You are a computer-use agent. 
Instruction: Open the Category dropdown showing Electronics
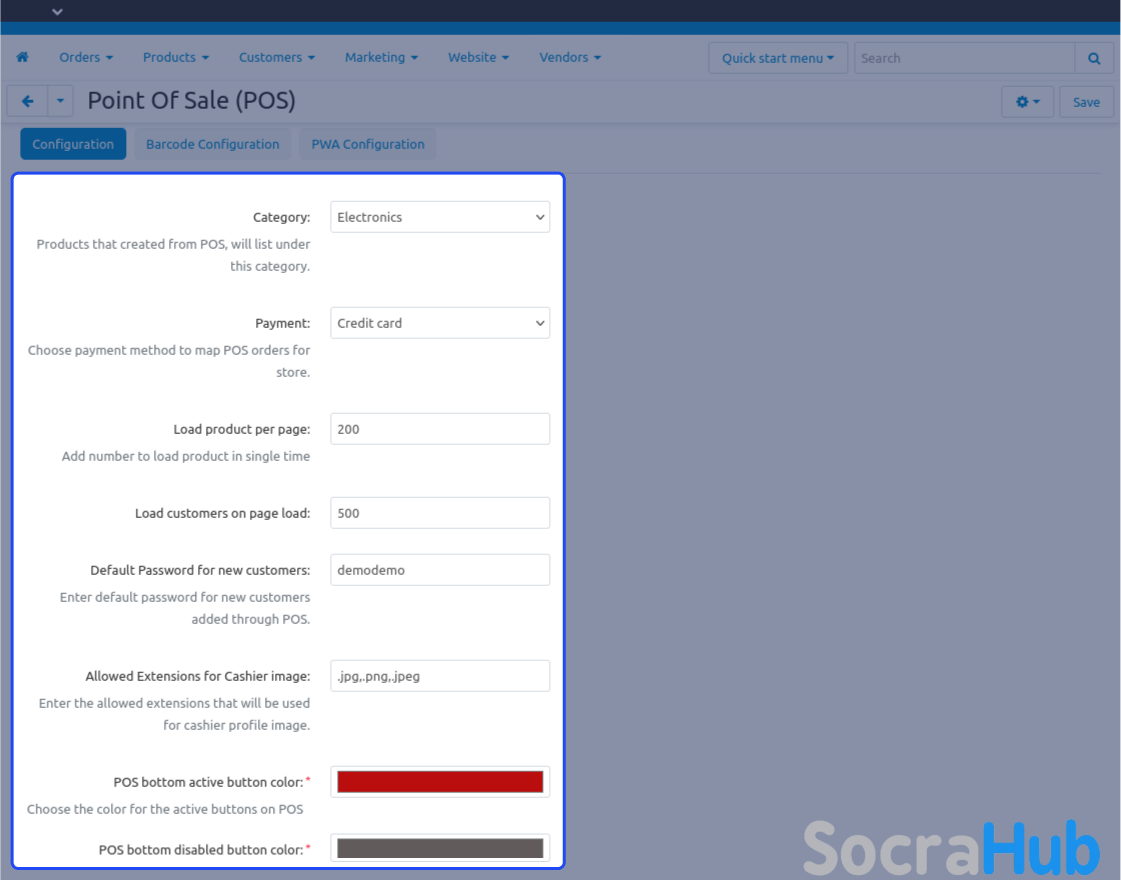click(x=440, y=217)
